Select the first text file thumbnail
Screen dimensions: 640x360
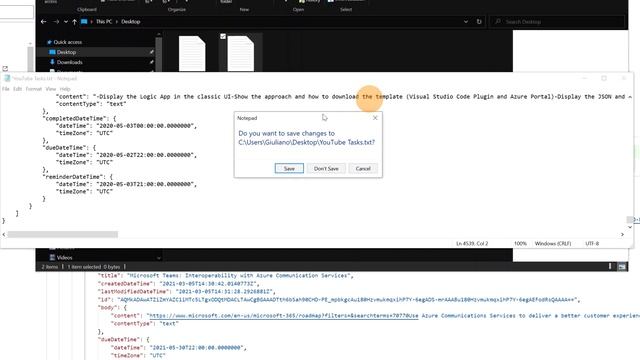[x=192, y=53]
